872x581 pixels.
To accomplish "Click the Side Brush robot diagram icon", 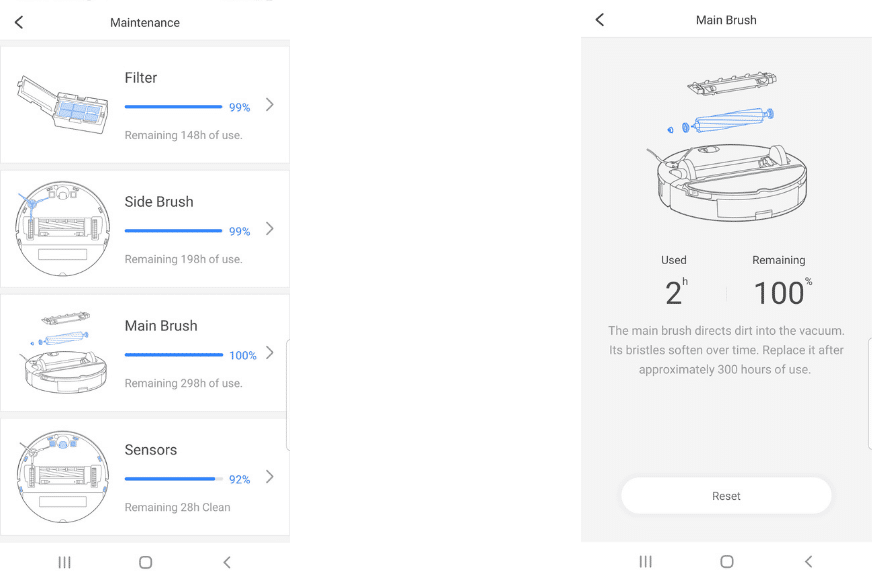I will click(62, 228).
